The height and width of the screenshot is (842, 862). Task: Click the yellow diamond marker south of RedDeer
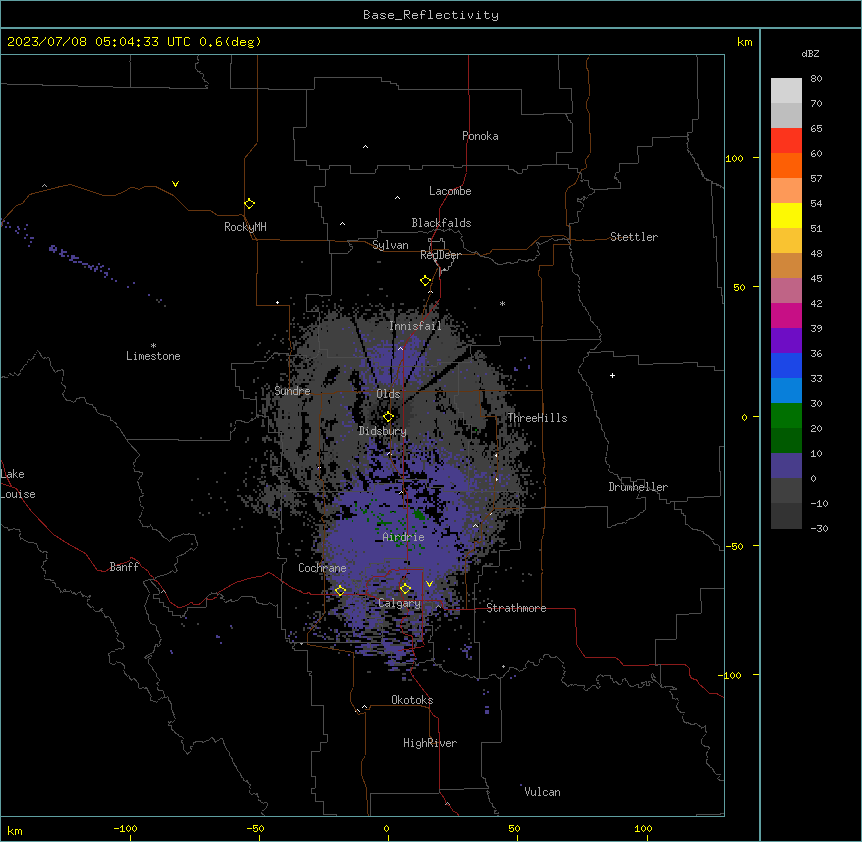tap(425, 281)
